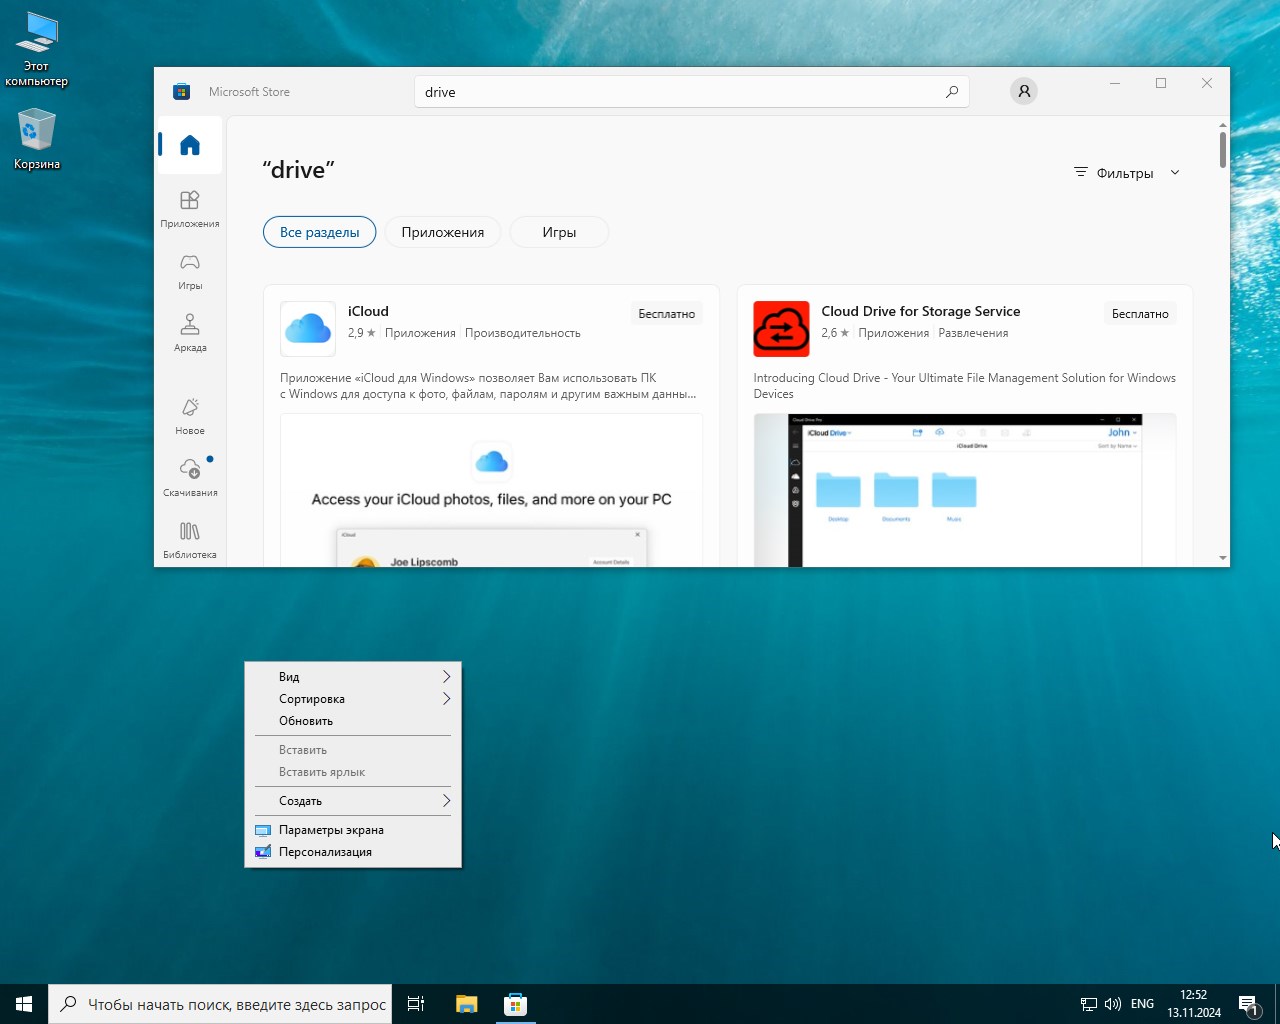Open Games section in Store sidebar
1280x1024 pixels.
coord(190,271)
